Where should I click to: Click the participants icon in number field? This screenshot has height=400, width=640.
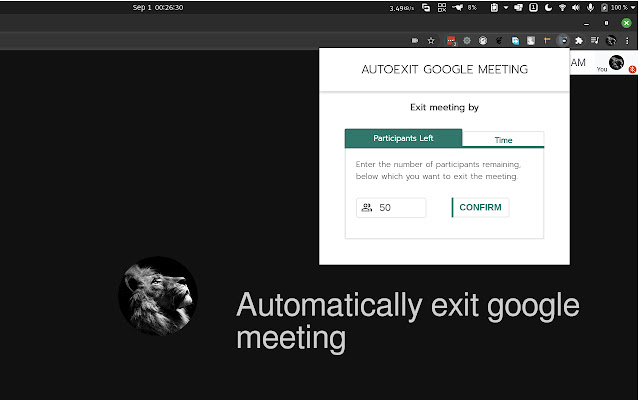(367, 208)
